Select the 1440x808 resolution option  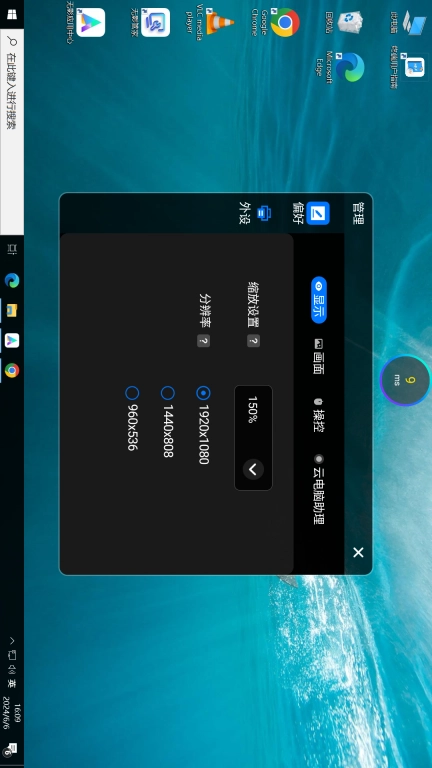[x=168, y=422]
